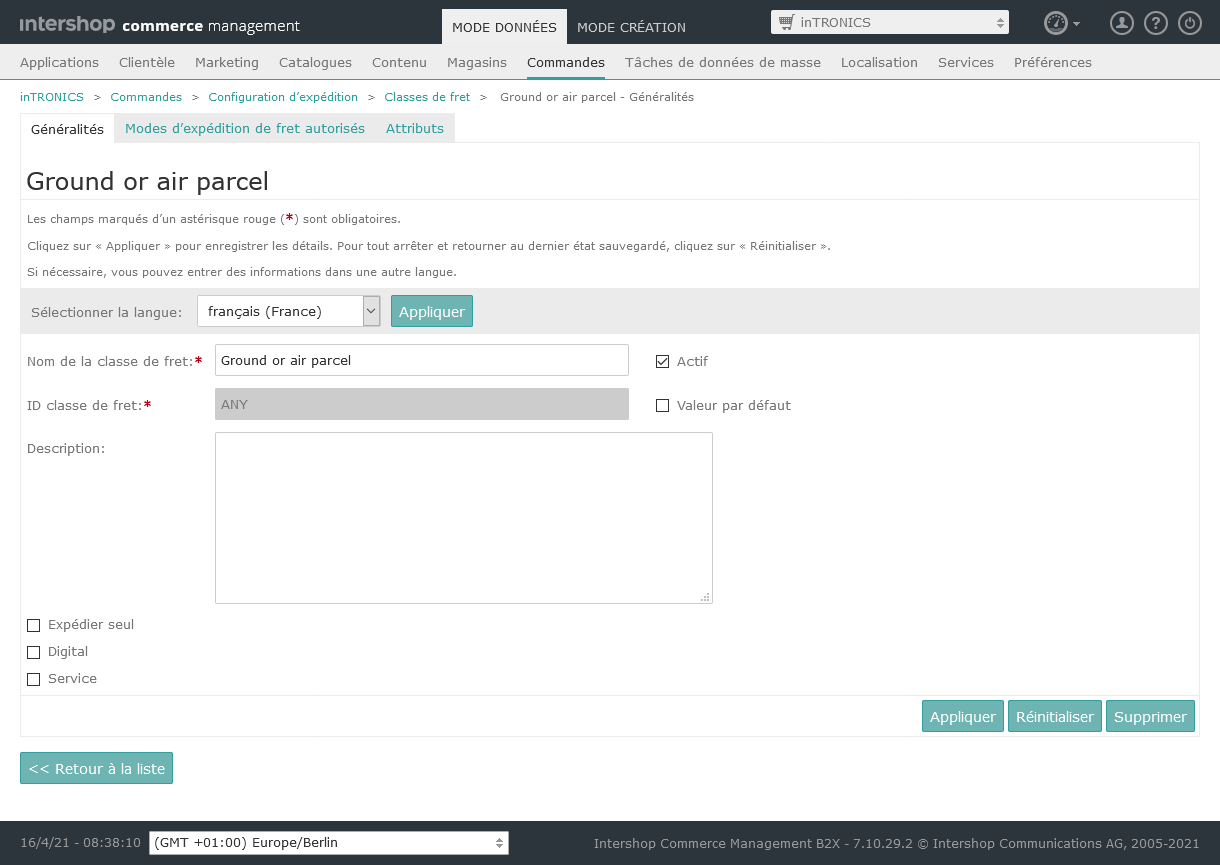The width and height of the screenshot is (1220, 865).
Task: Tick the Digital checkbox
Action: click(34, 652)
